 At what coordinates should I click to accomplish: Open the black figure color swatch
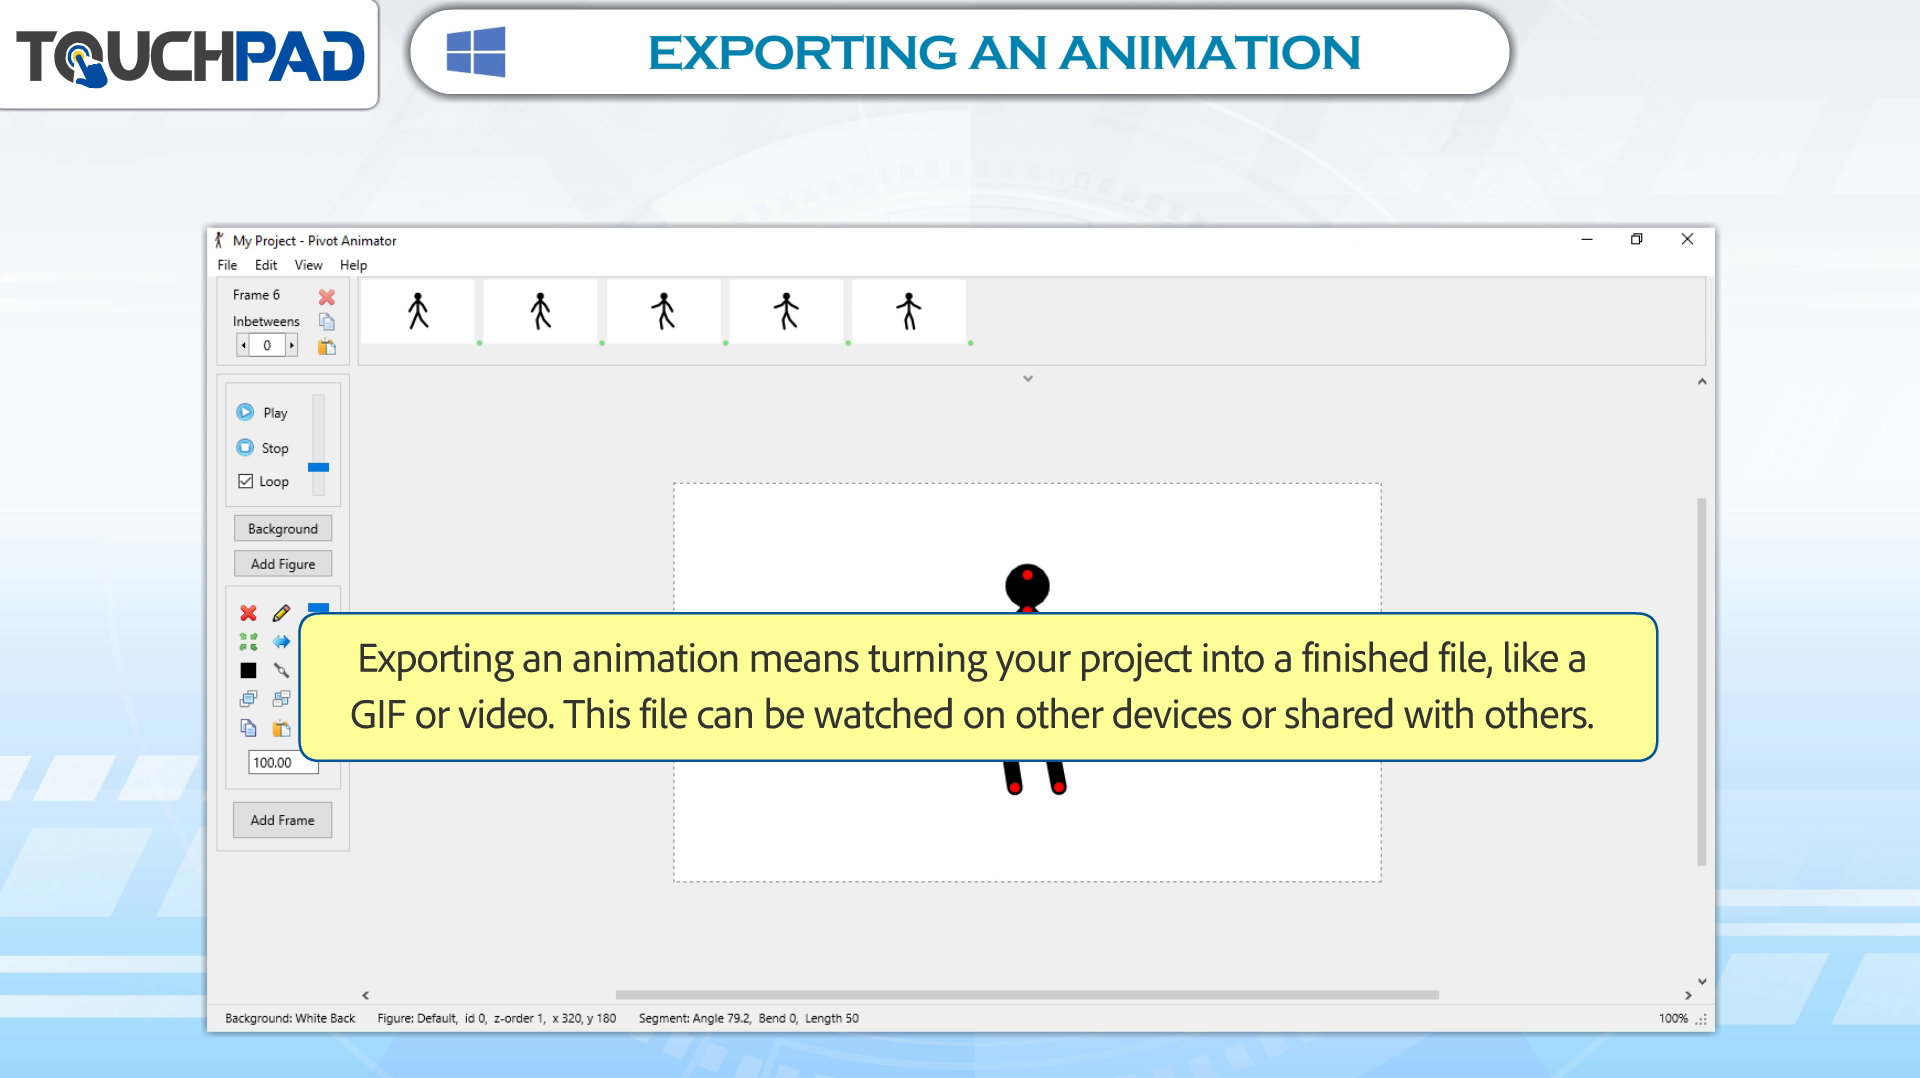click(248, 670)
